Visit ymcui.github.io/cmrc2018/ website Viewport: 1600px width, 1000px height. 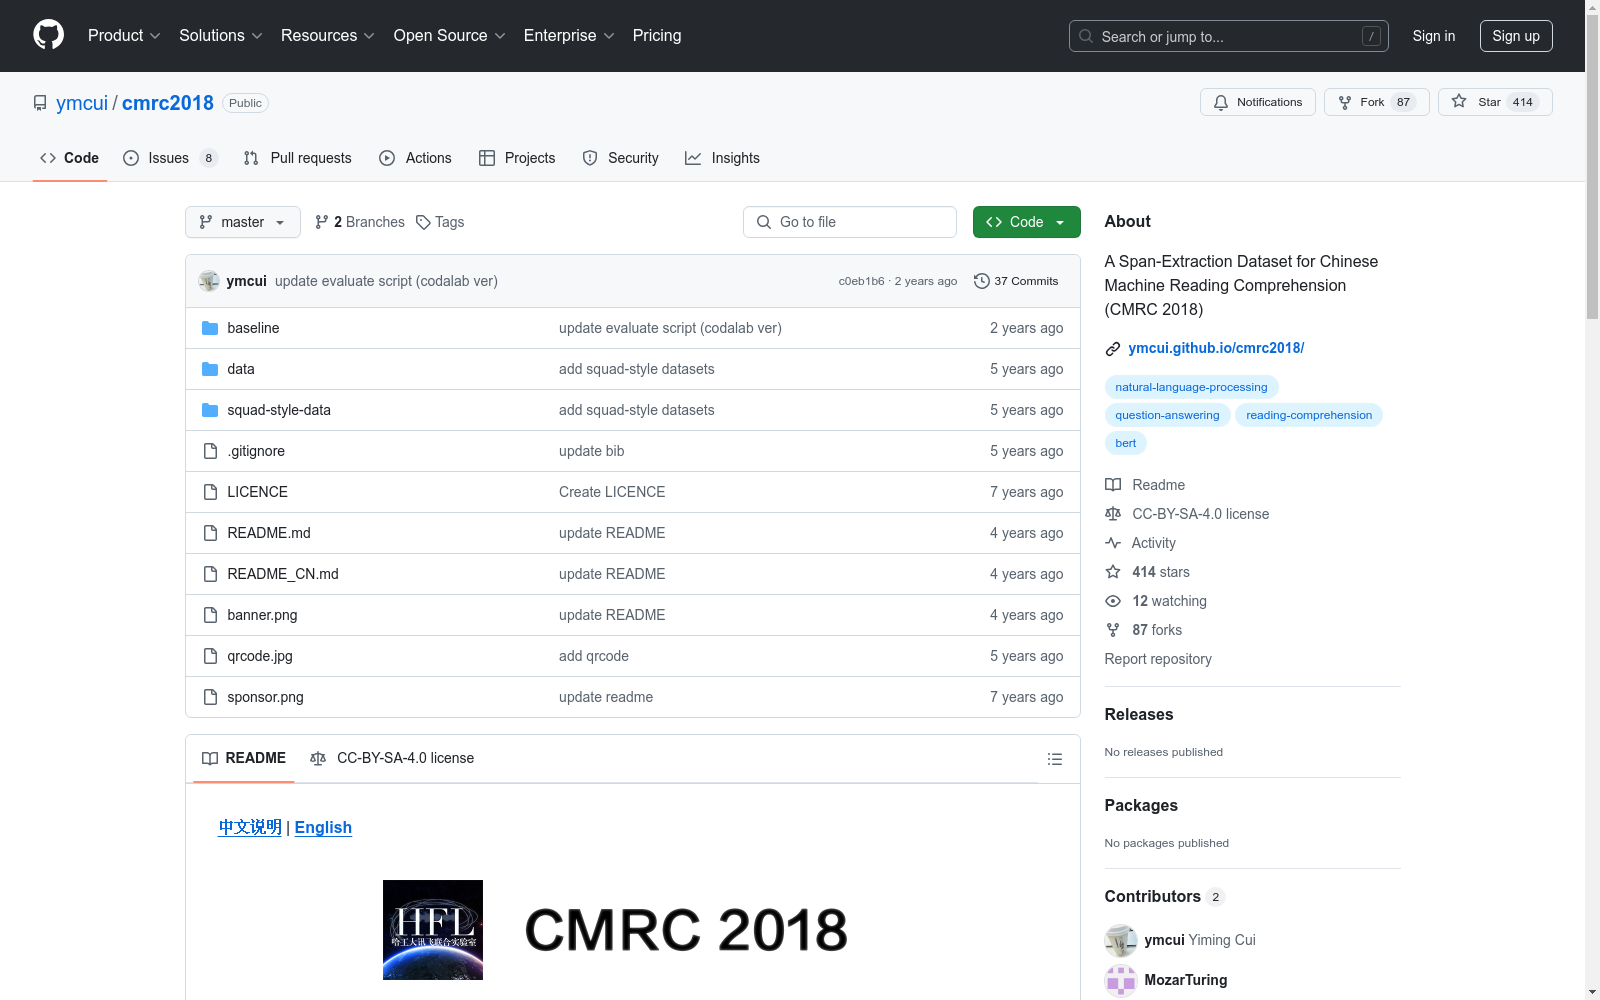tap(1216, 348)
